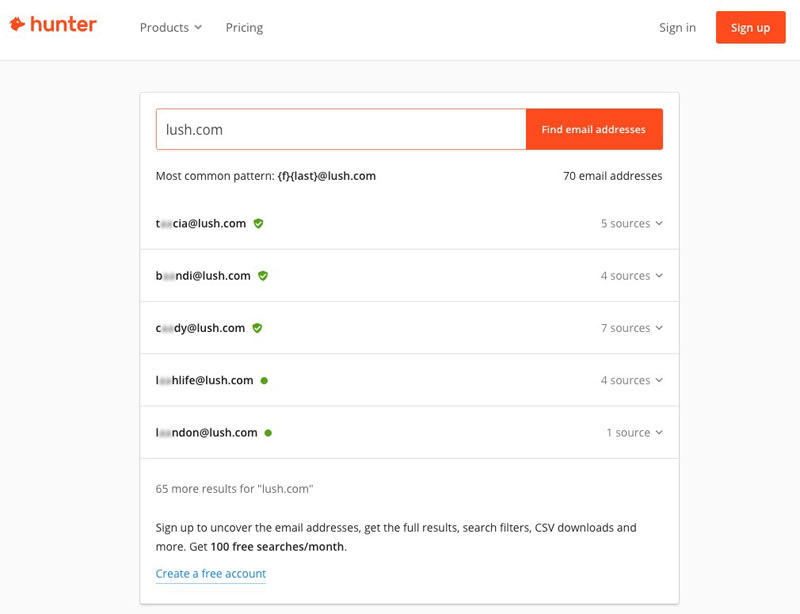Select the l..hlife@lush.com email address
800x614 pixels.
204,380
